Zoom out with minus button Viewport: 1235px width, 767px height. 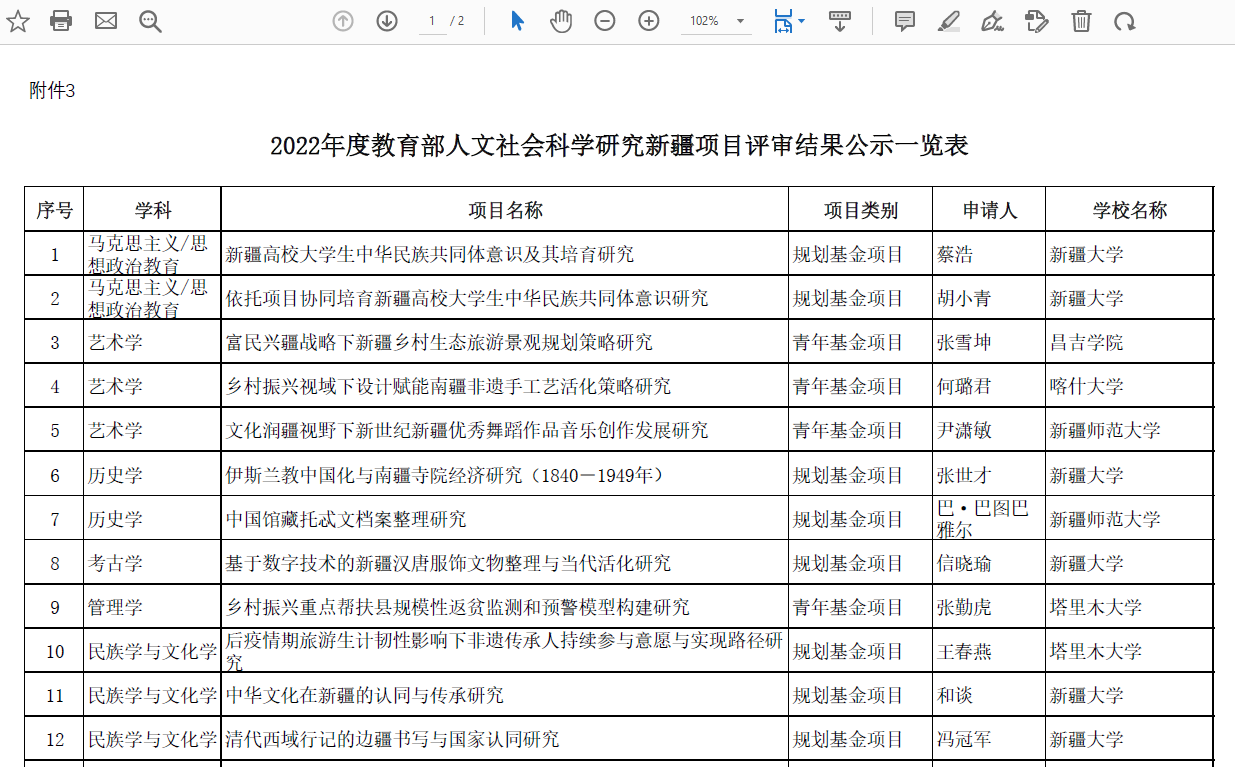pos(605,21)
